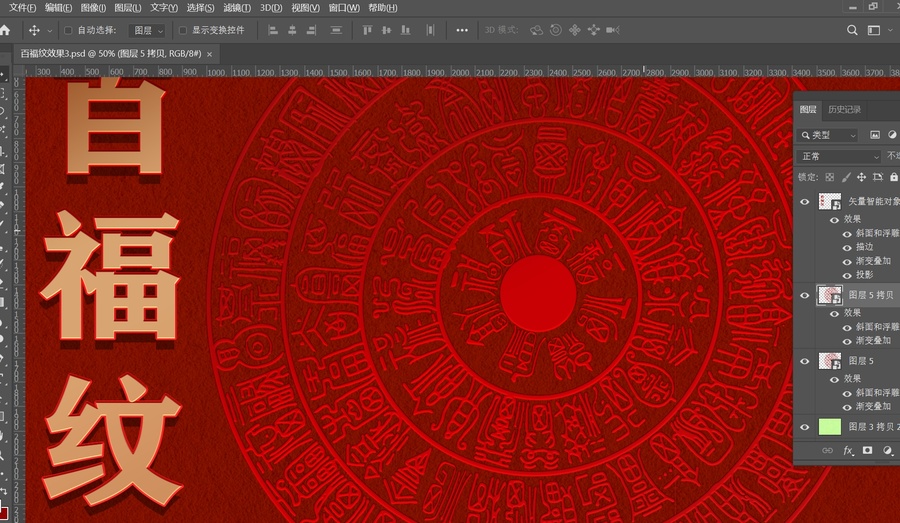Image resolution: width=900 pixels, height=523 pixels.
Task: Filter layers by pixel layer icon
Action: (875, 135)
